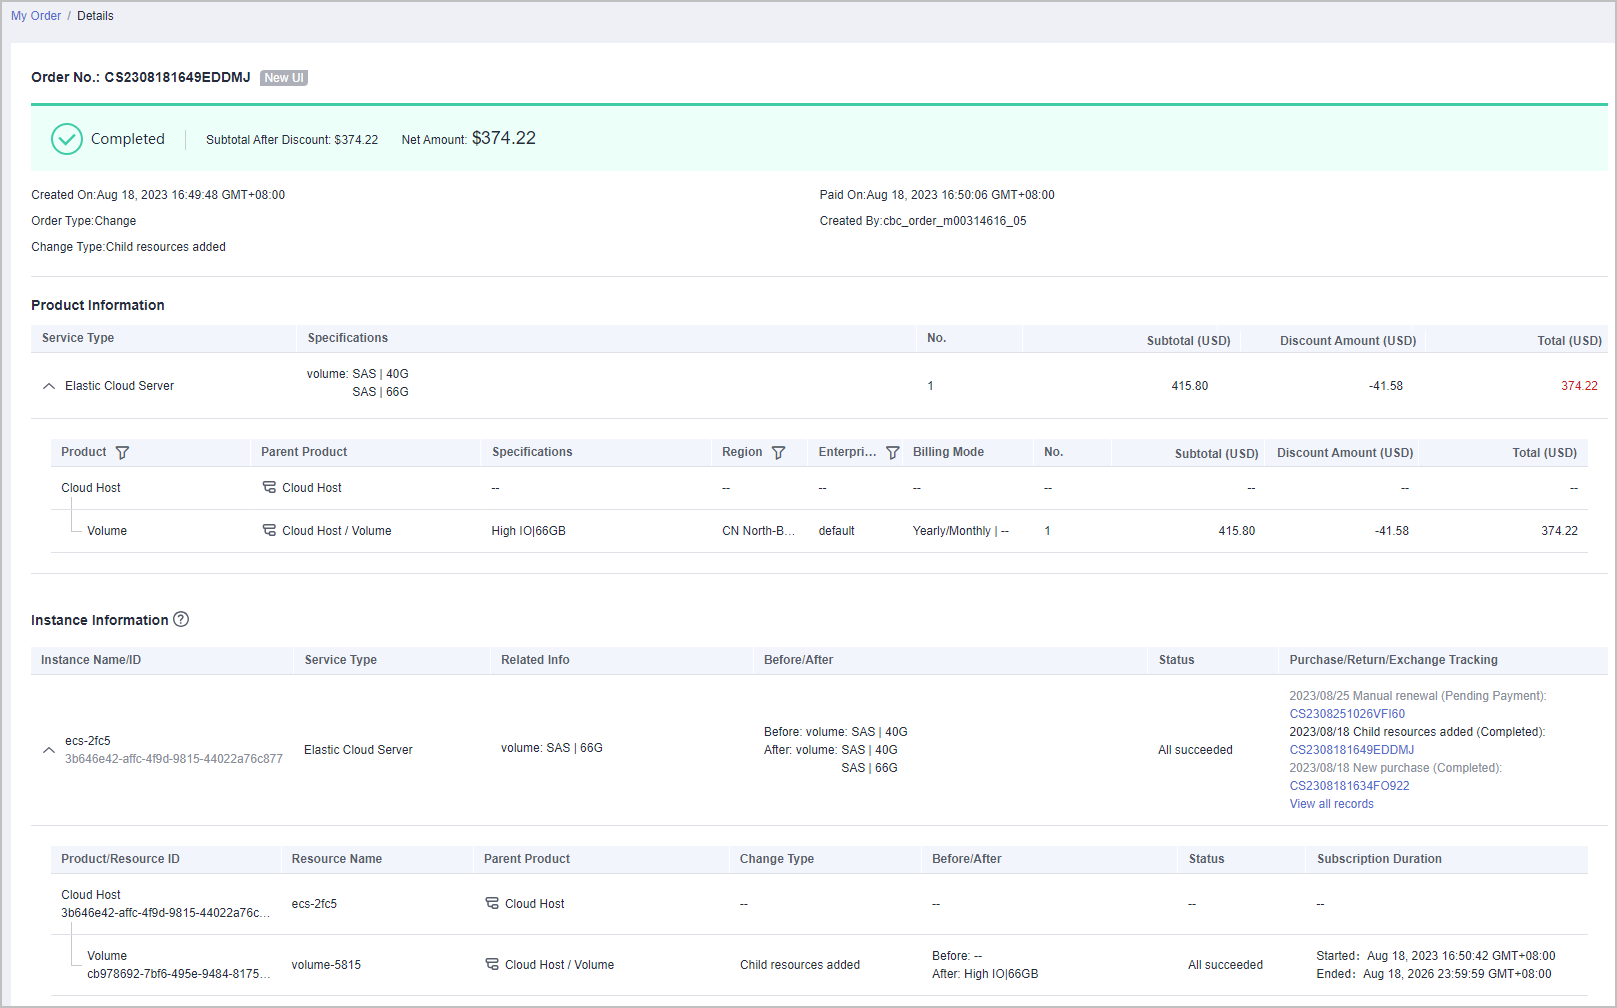Open the Region column filter
This screenshot has width=1617, height=1008.
pos(778,453)
